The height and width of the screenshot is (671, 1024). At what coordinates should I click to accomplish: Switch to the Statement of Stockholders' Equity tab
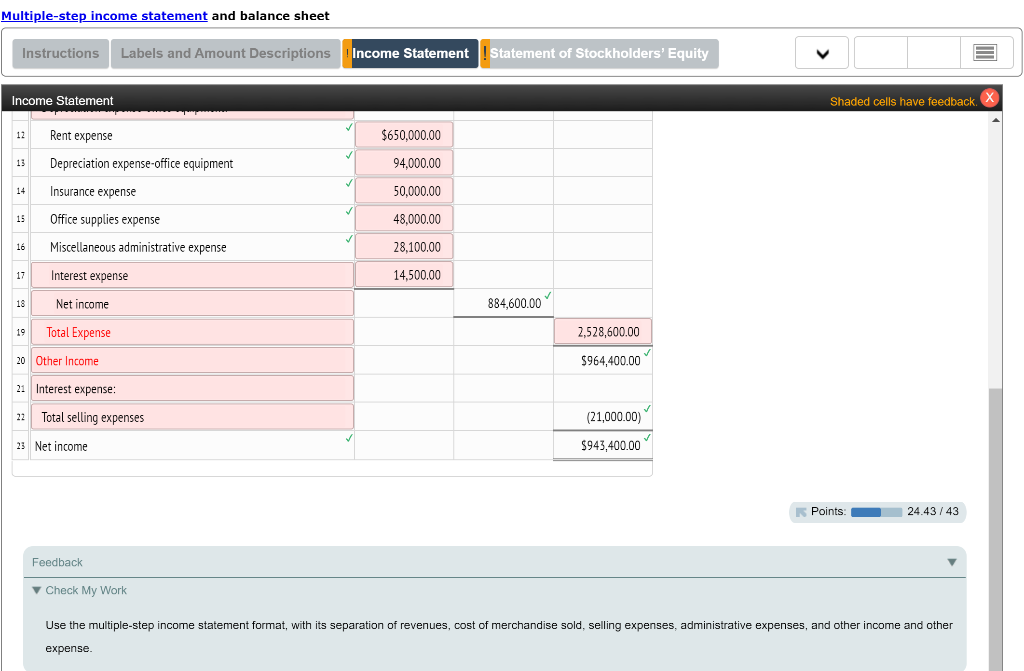coord(598,54)
